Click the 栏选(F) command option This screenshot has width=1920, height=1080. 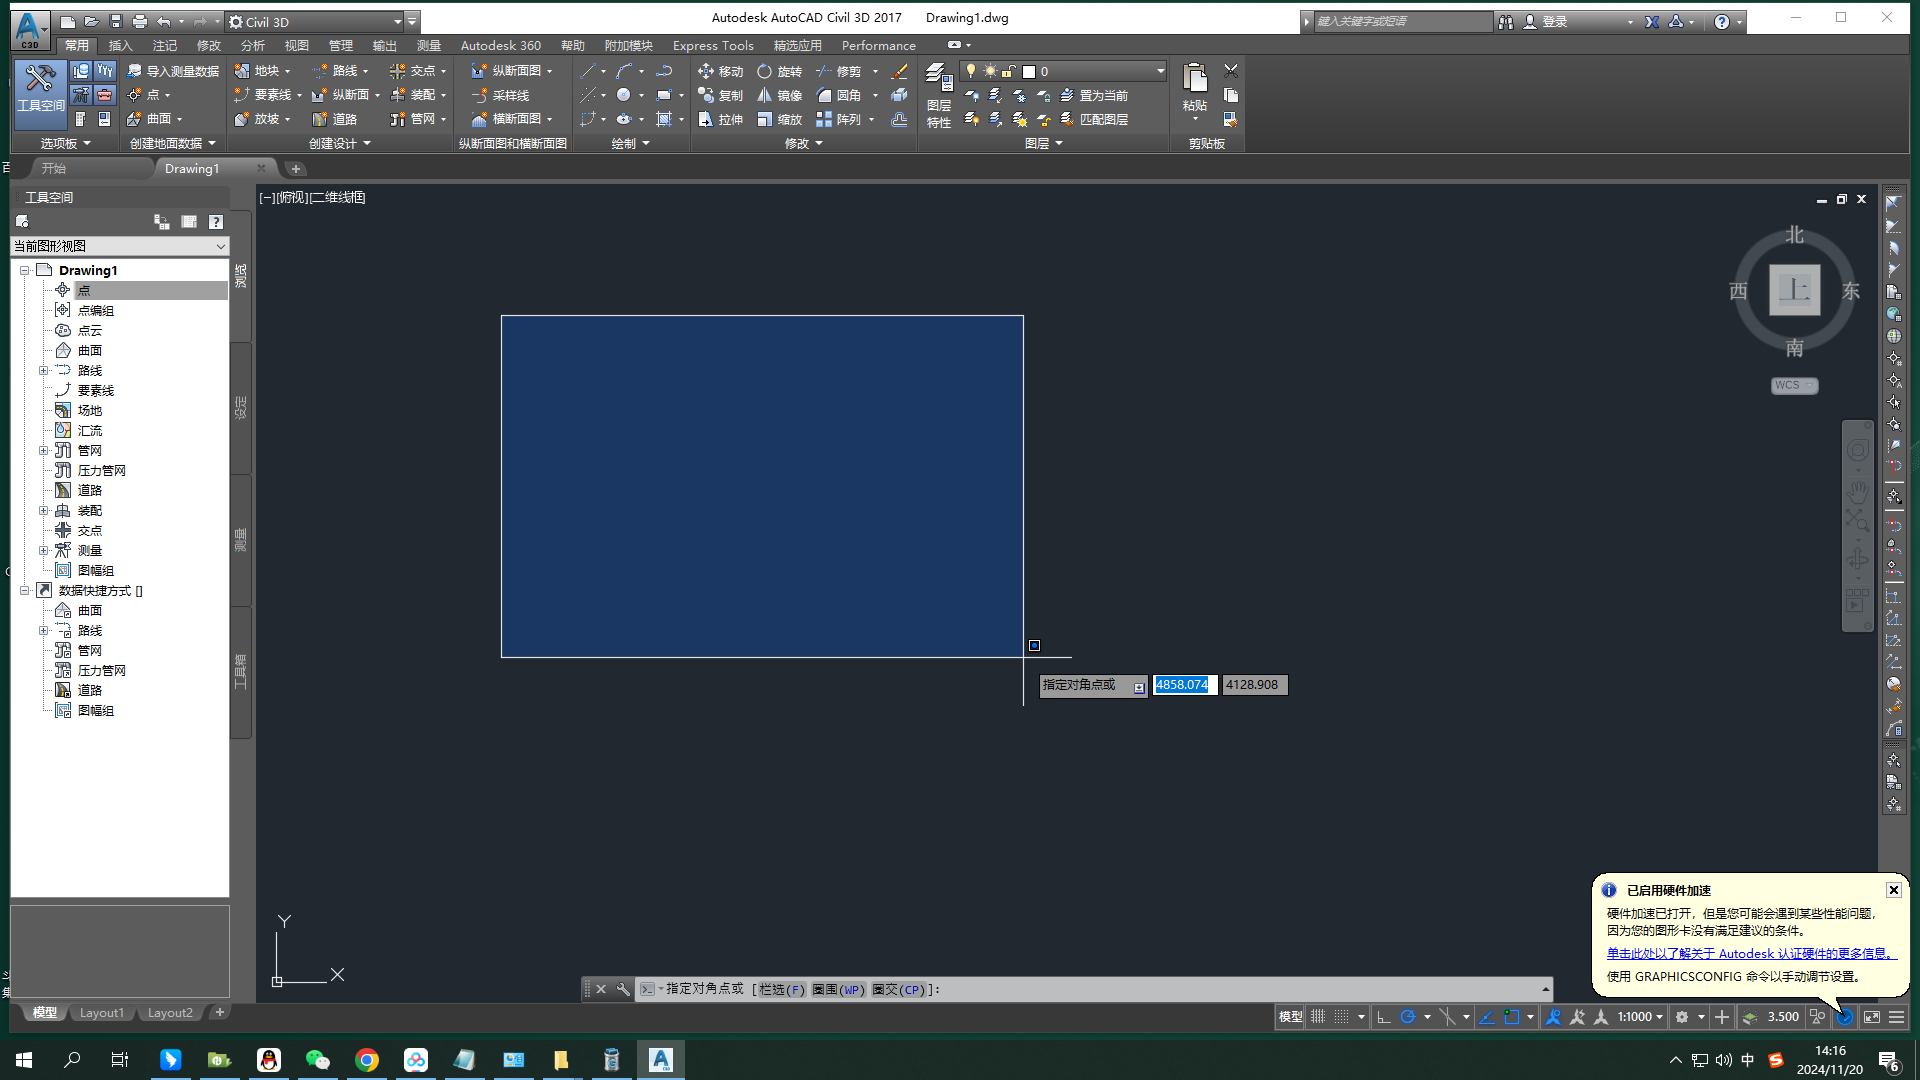(781, 989)
